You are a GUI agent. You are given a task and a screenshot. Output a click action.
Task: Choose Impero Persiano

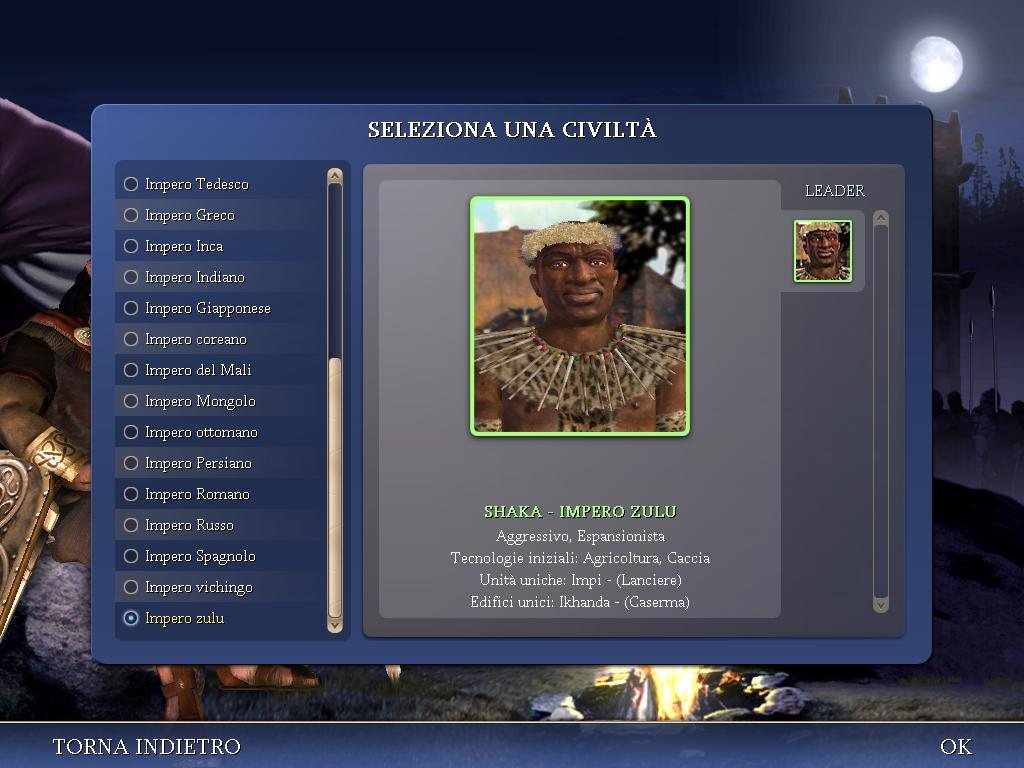click(219, 463)
